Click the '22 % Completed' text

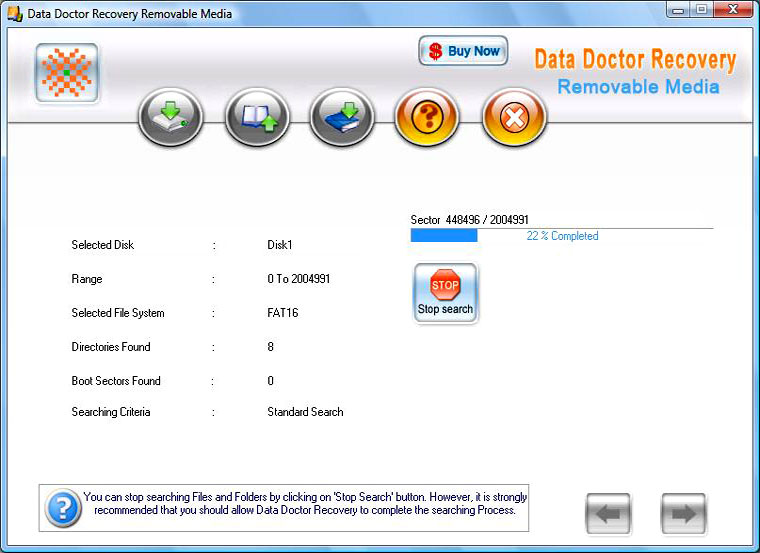[562, 236]
